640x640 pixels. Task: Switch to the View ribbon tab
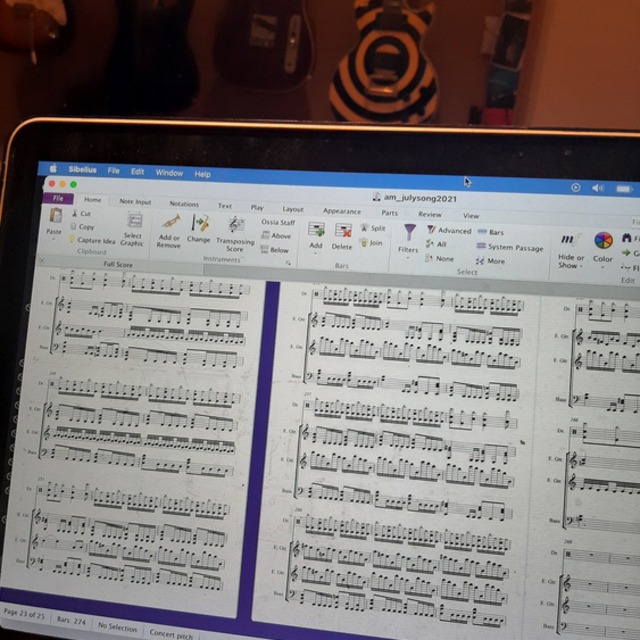tap(471, 216)
